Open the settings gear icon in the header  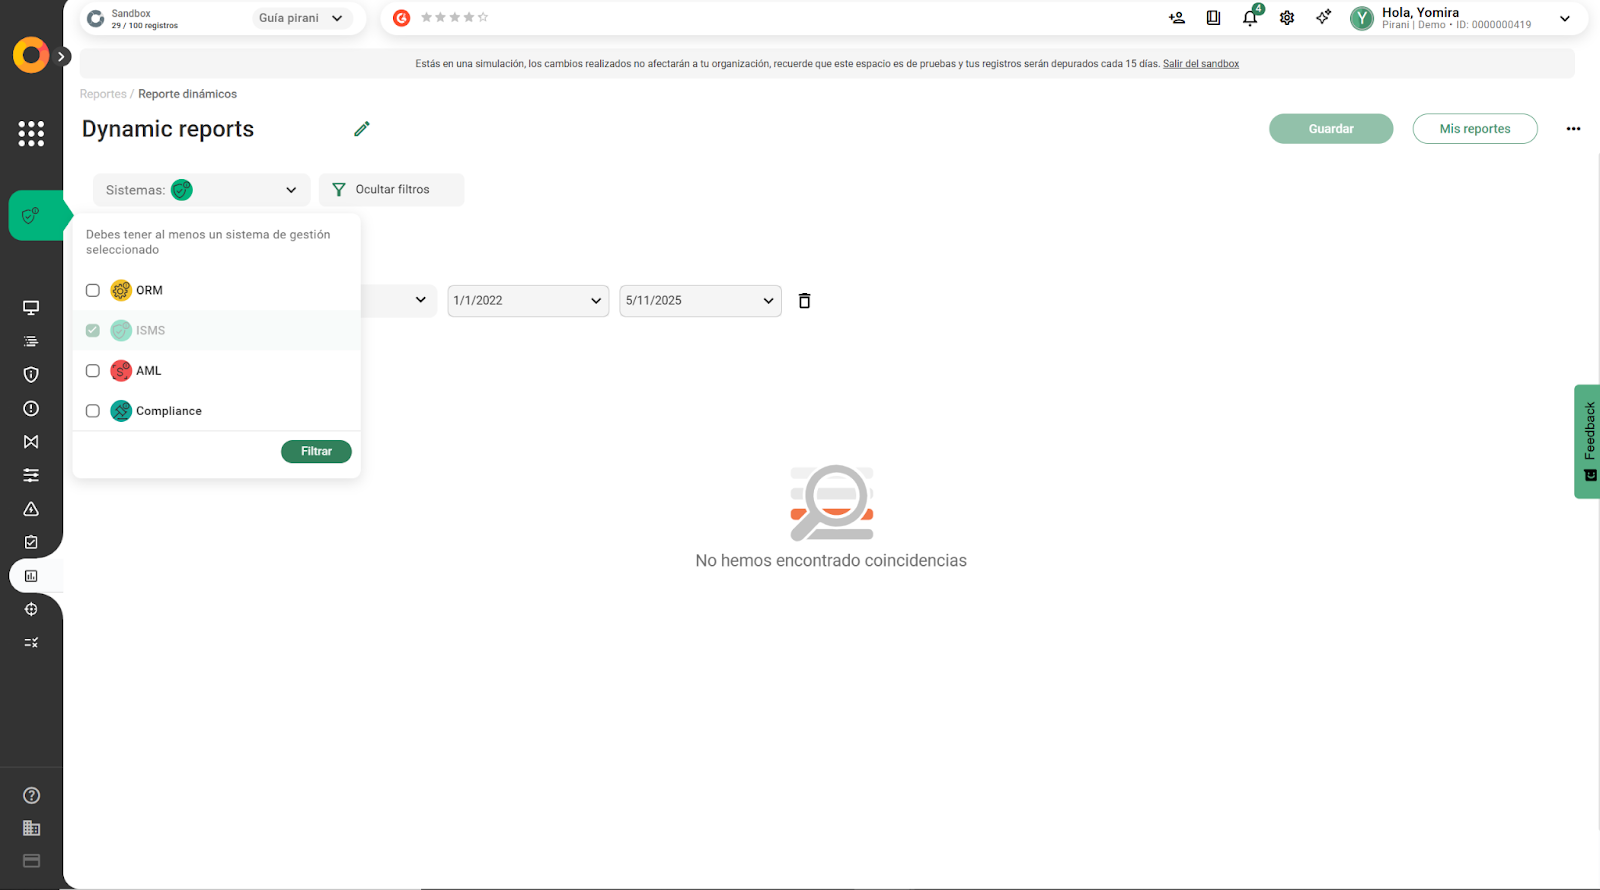(1287, 18)
